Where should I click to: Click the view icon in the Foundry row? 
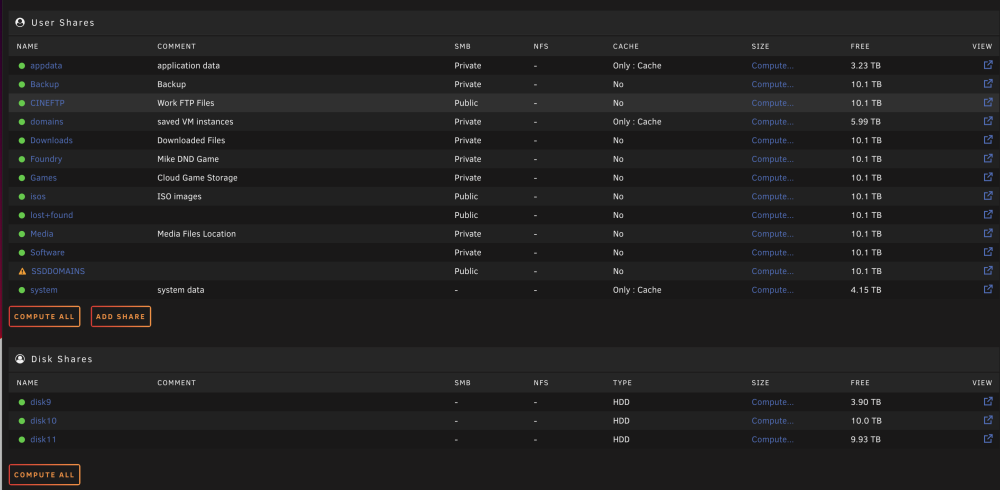click(x=988, y=158)
